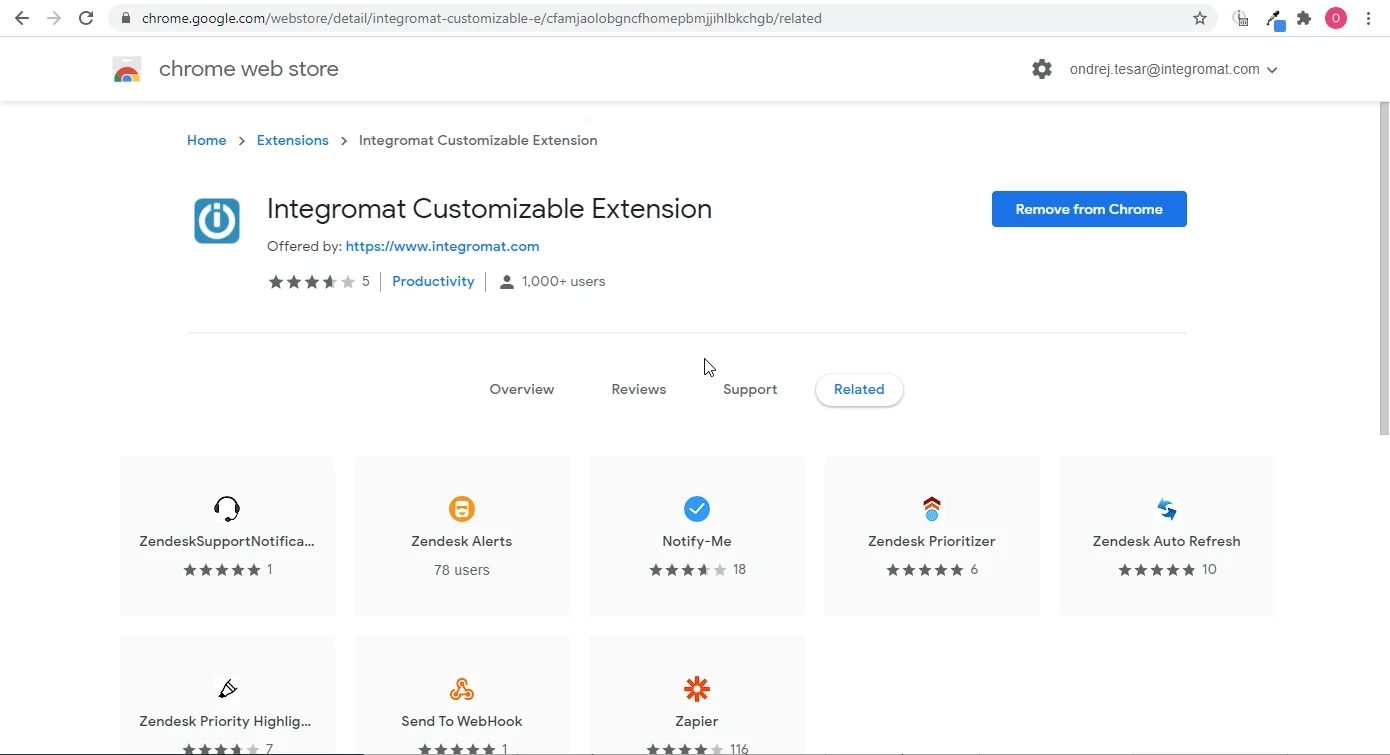
Task: Click the Integromat Customizable Extension heading
Action: 489,209
